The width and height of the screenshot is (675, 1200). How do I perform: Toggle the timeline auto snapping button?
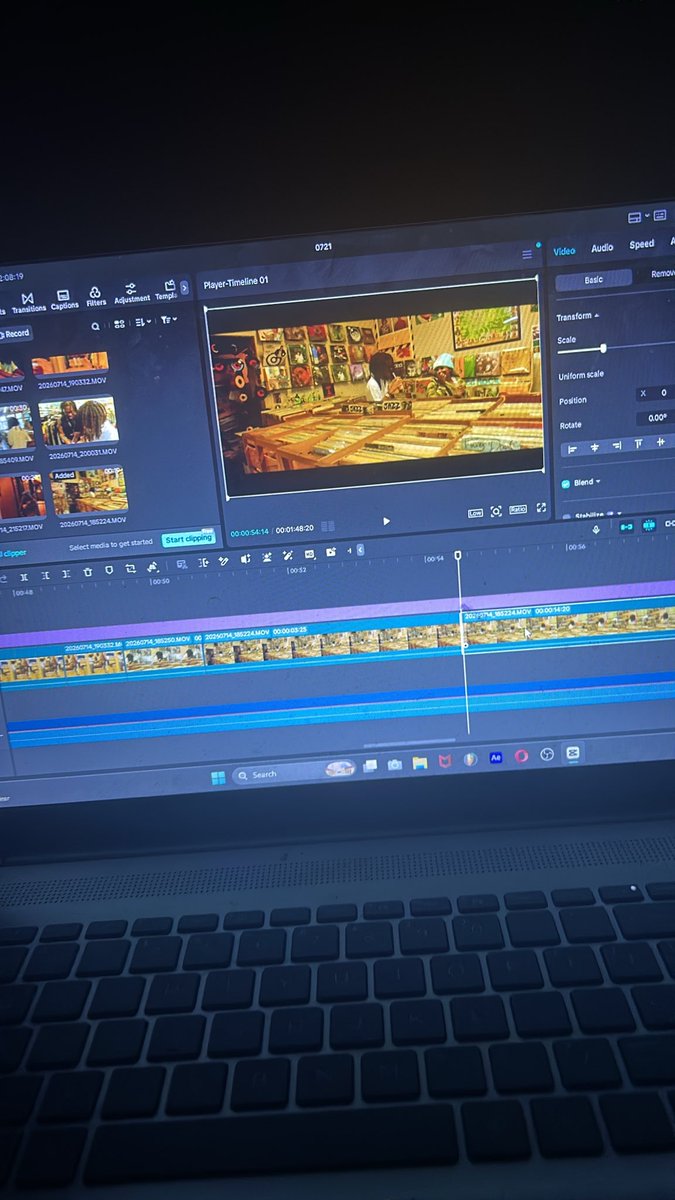[648, 524]
